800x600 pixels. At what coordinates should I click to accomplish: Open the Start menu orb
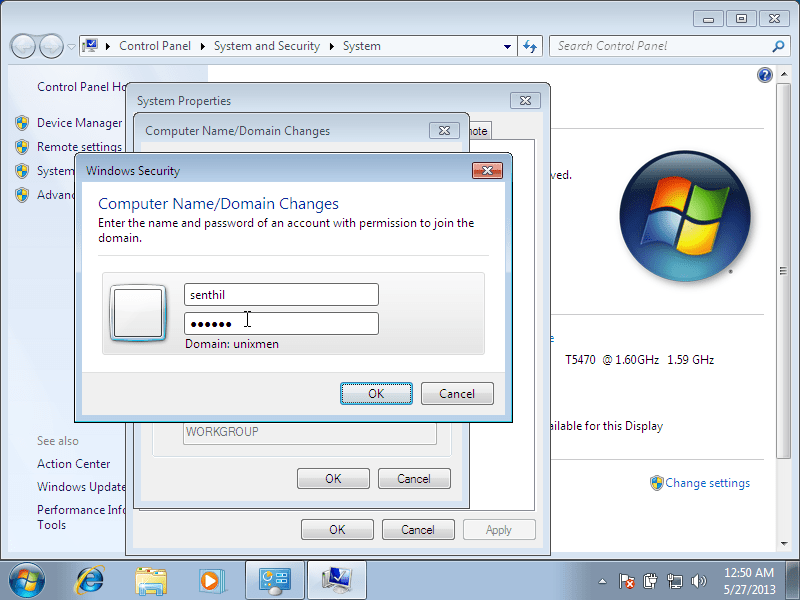25,580
